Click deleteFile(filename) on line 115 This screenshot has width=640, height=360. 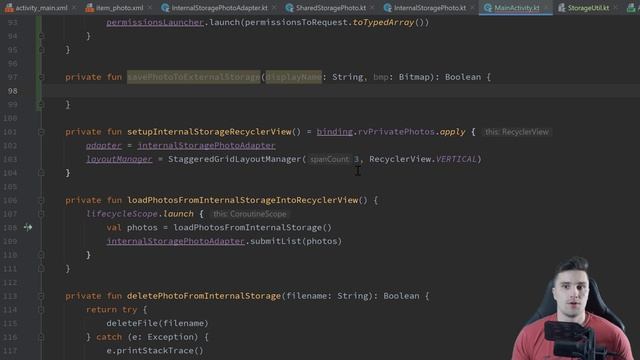[x=157, y=323]
